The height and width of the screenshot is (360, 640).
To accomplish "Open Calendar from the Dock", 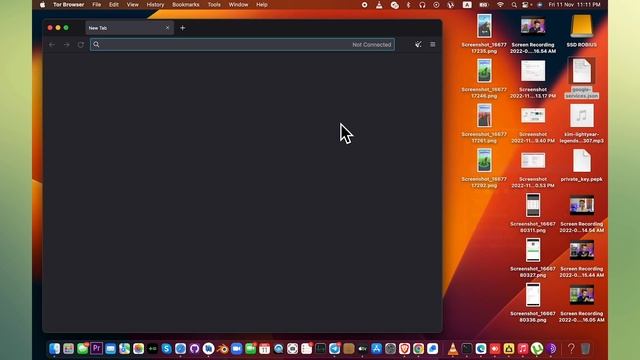I will click(x=264, y=348).
